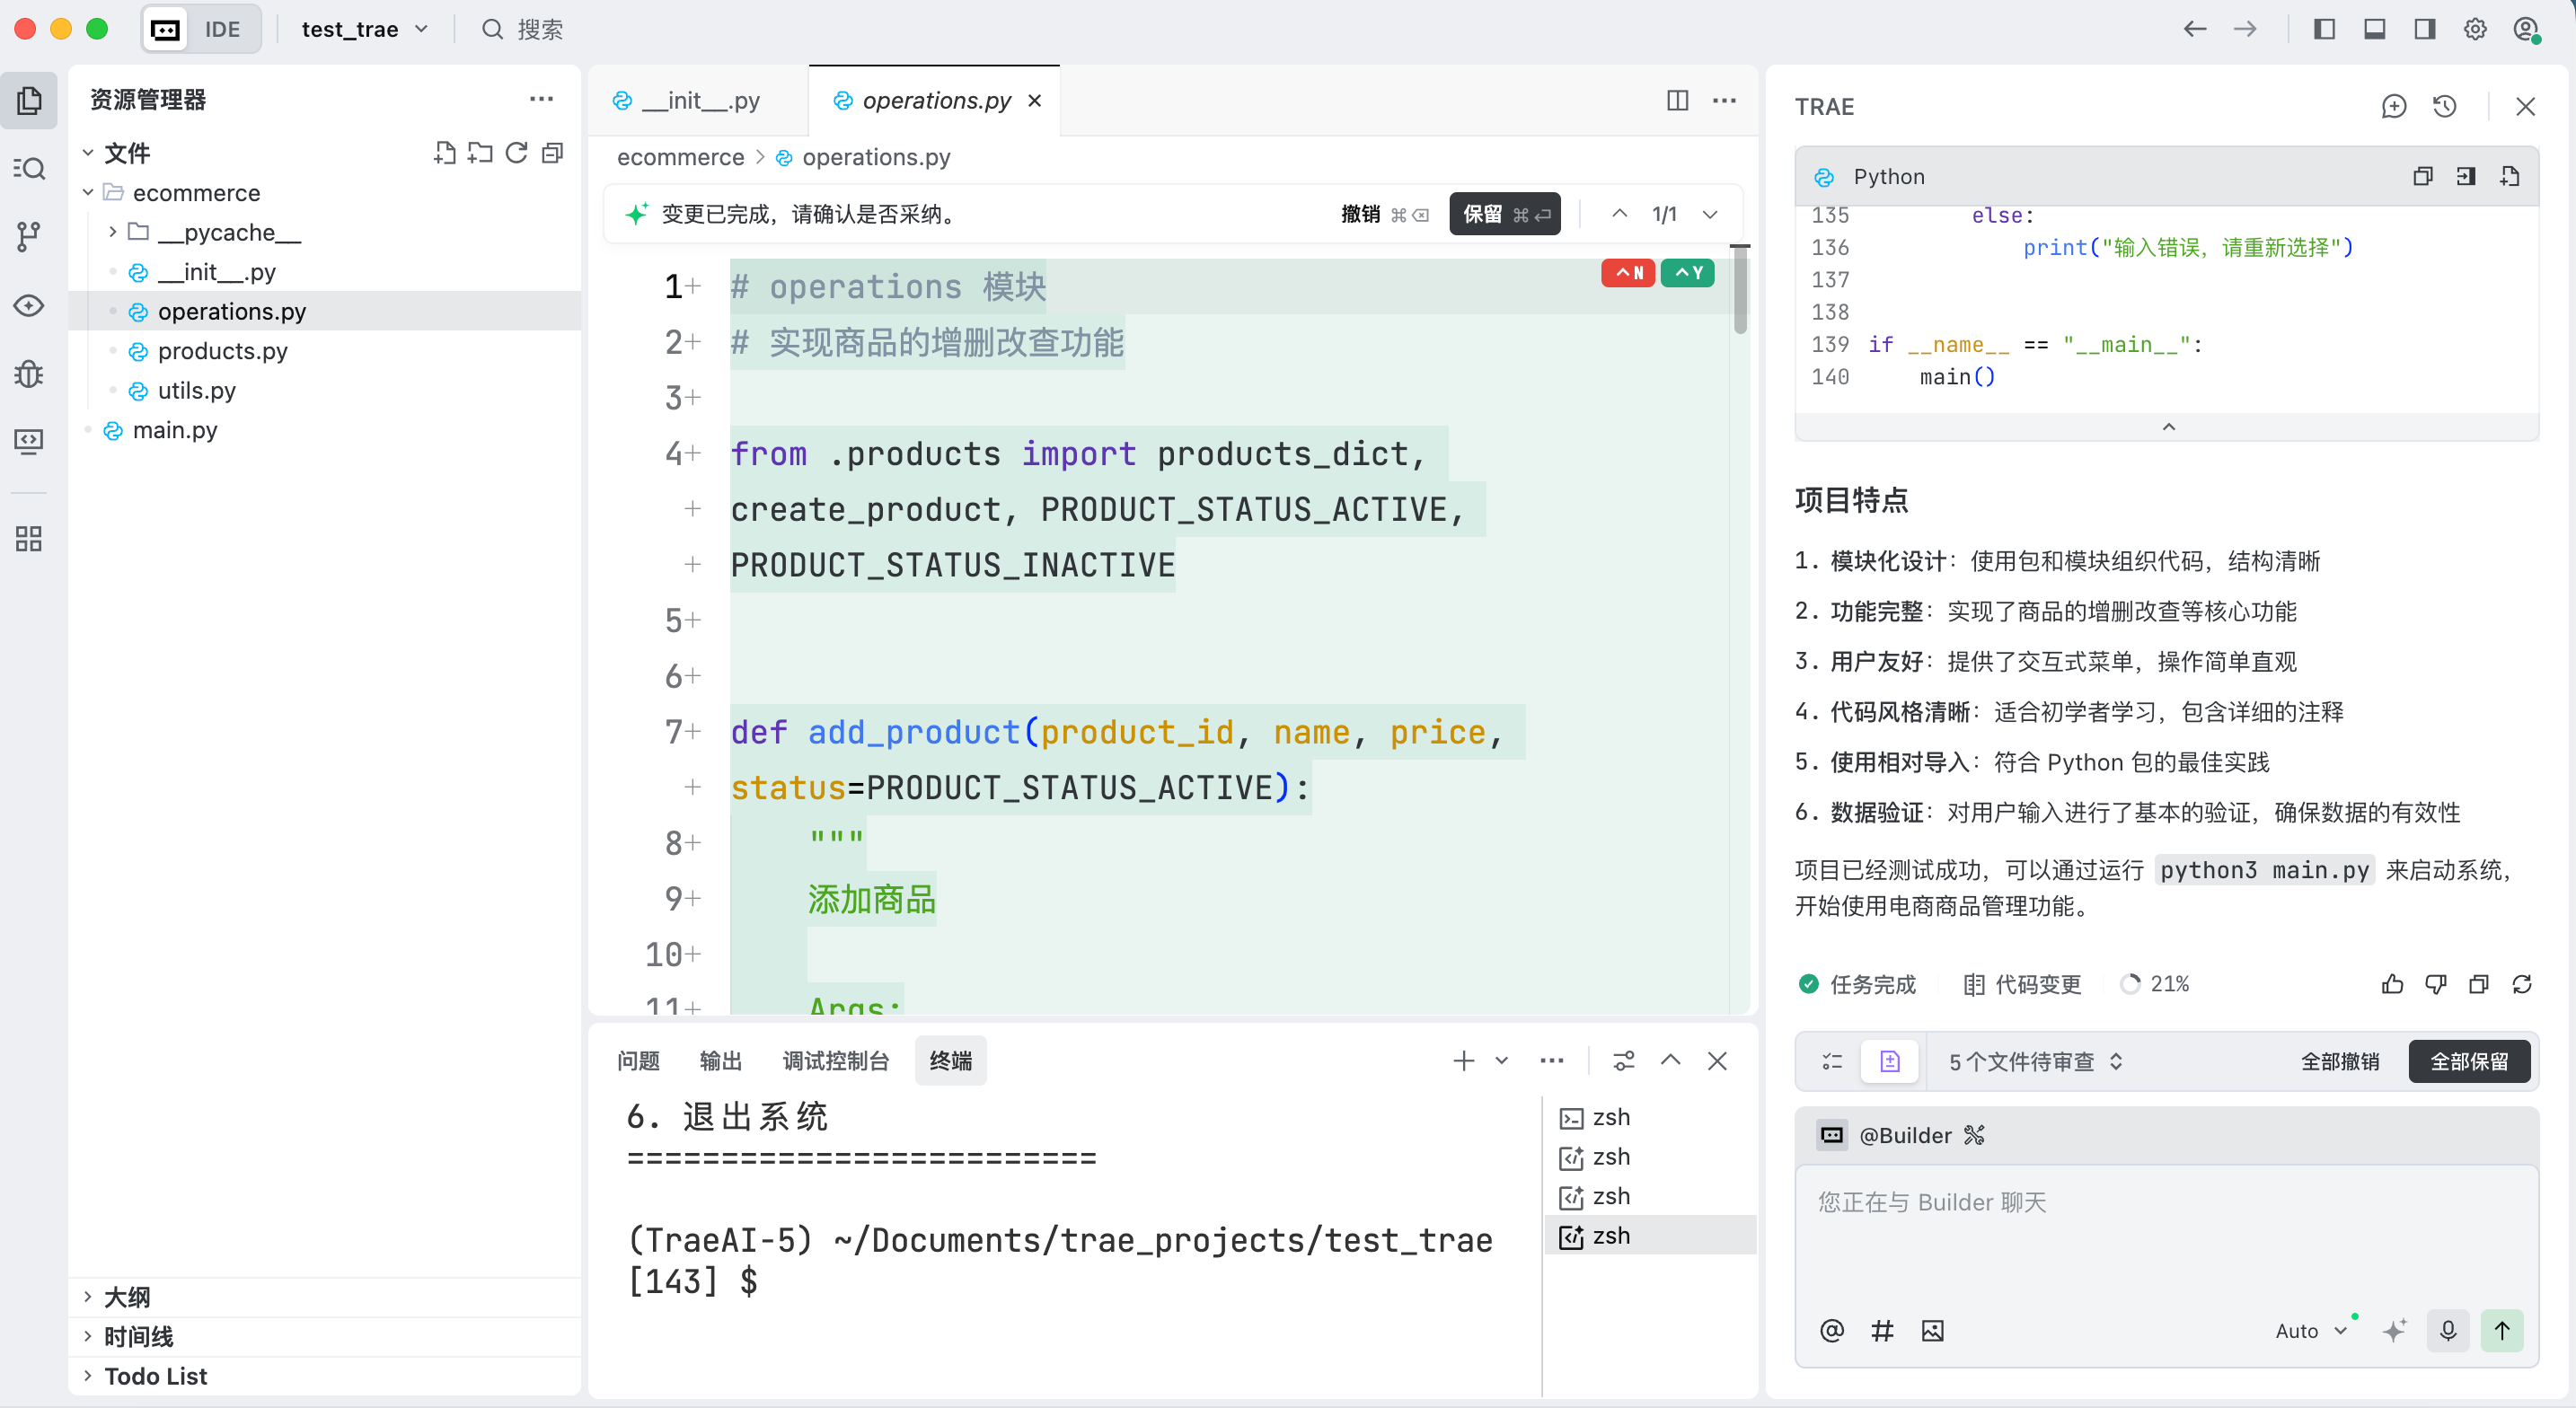Toggle the bottom panel layout
This screenshot has width=2576, height=1408.
click(x=2374, y=29)
